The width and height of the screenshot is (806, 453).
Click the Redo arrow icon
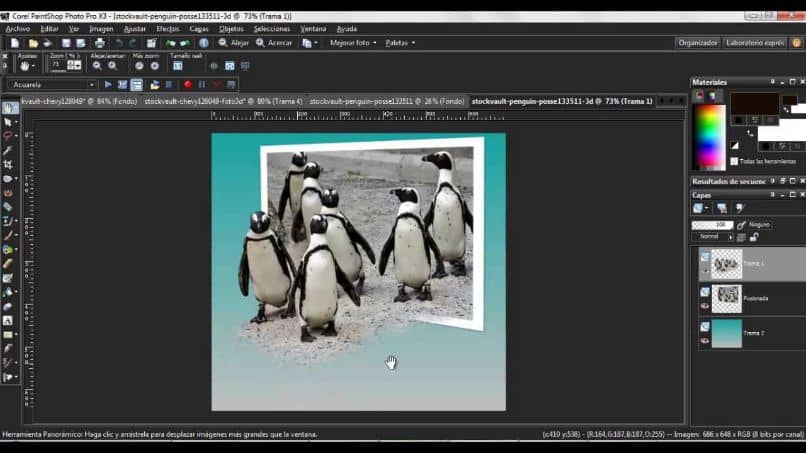pyautogui.click(x=133, y=43)
